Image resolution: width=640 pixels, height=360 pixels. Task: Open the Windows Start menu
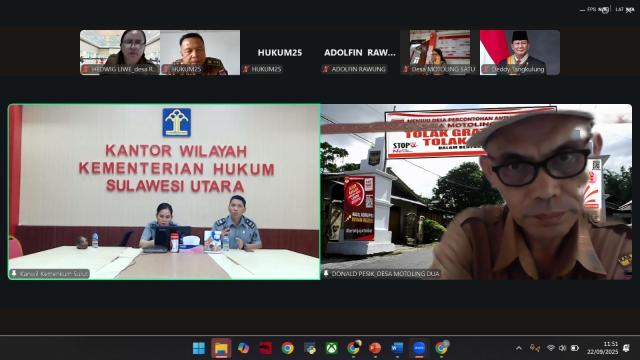tap(199, 348)
